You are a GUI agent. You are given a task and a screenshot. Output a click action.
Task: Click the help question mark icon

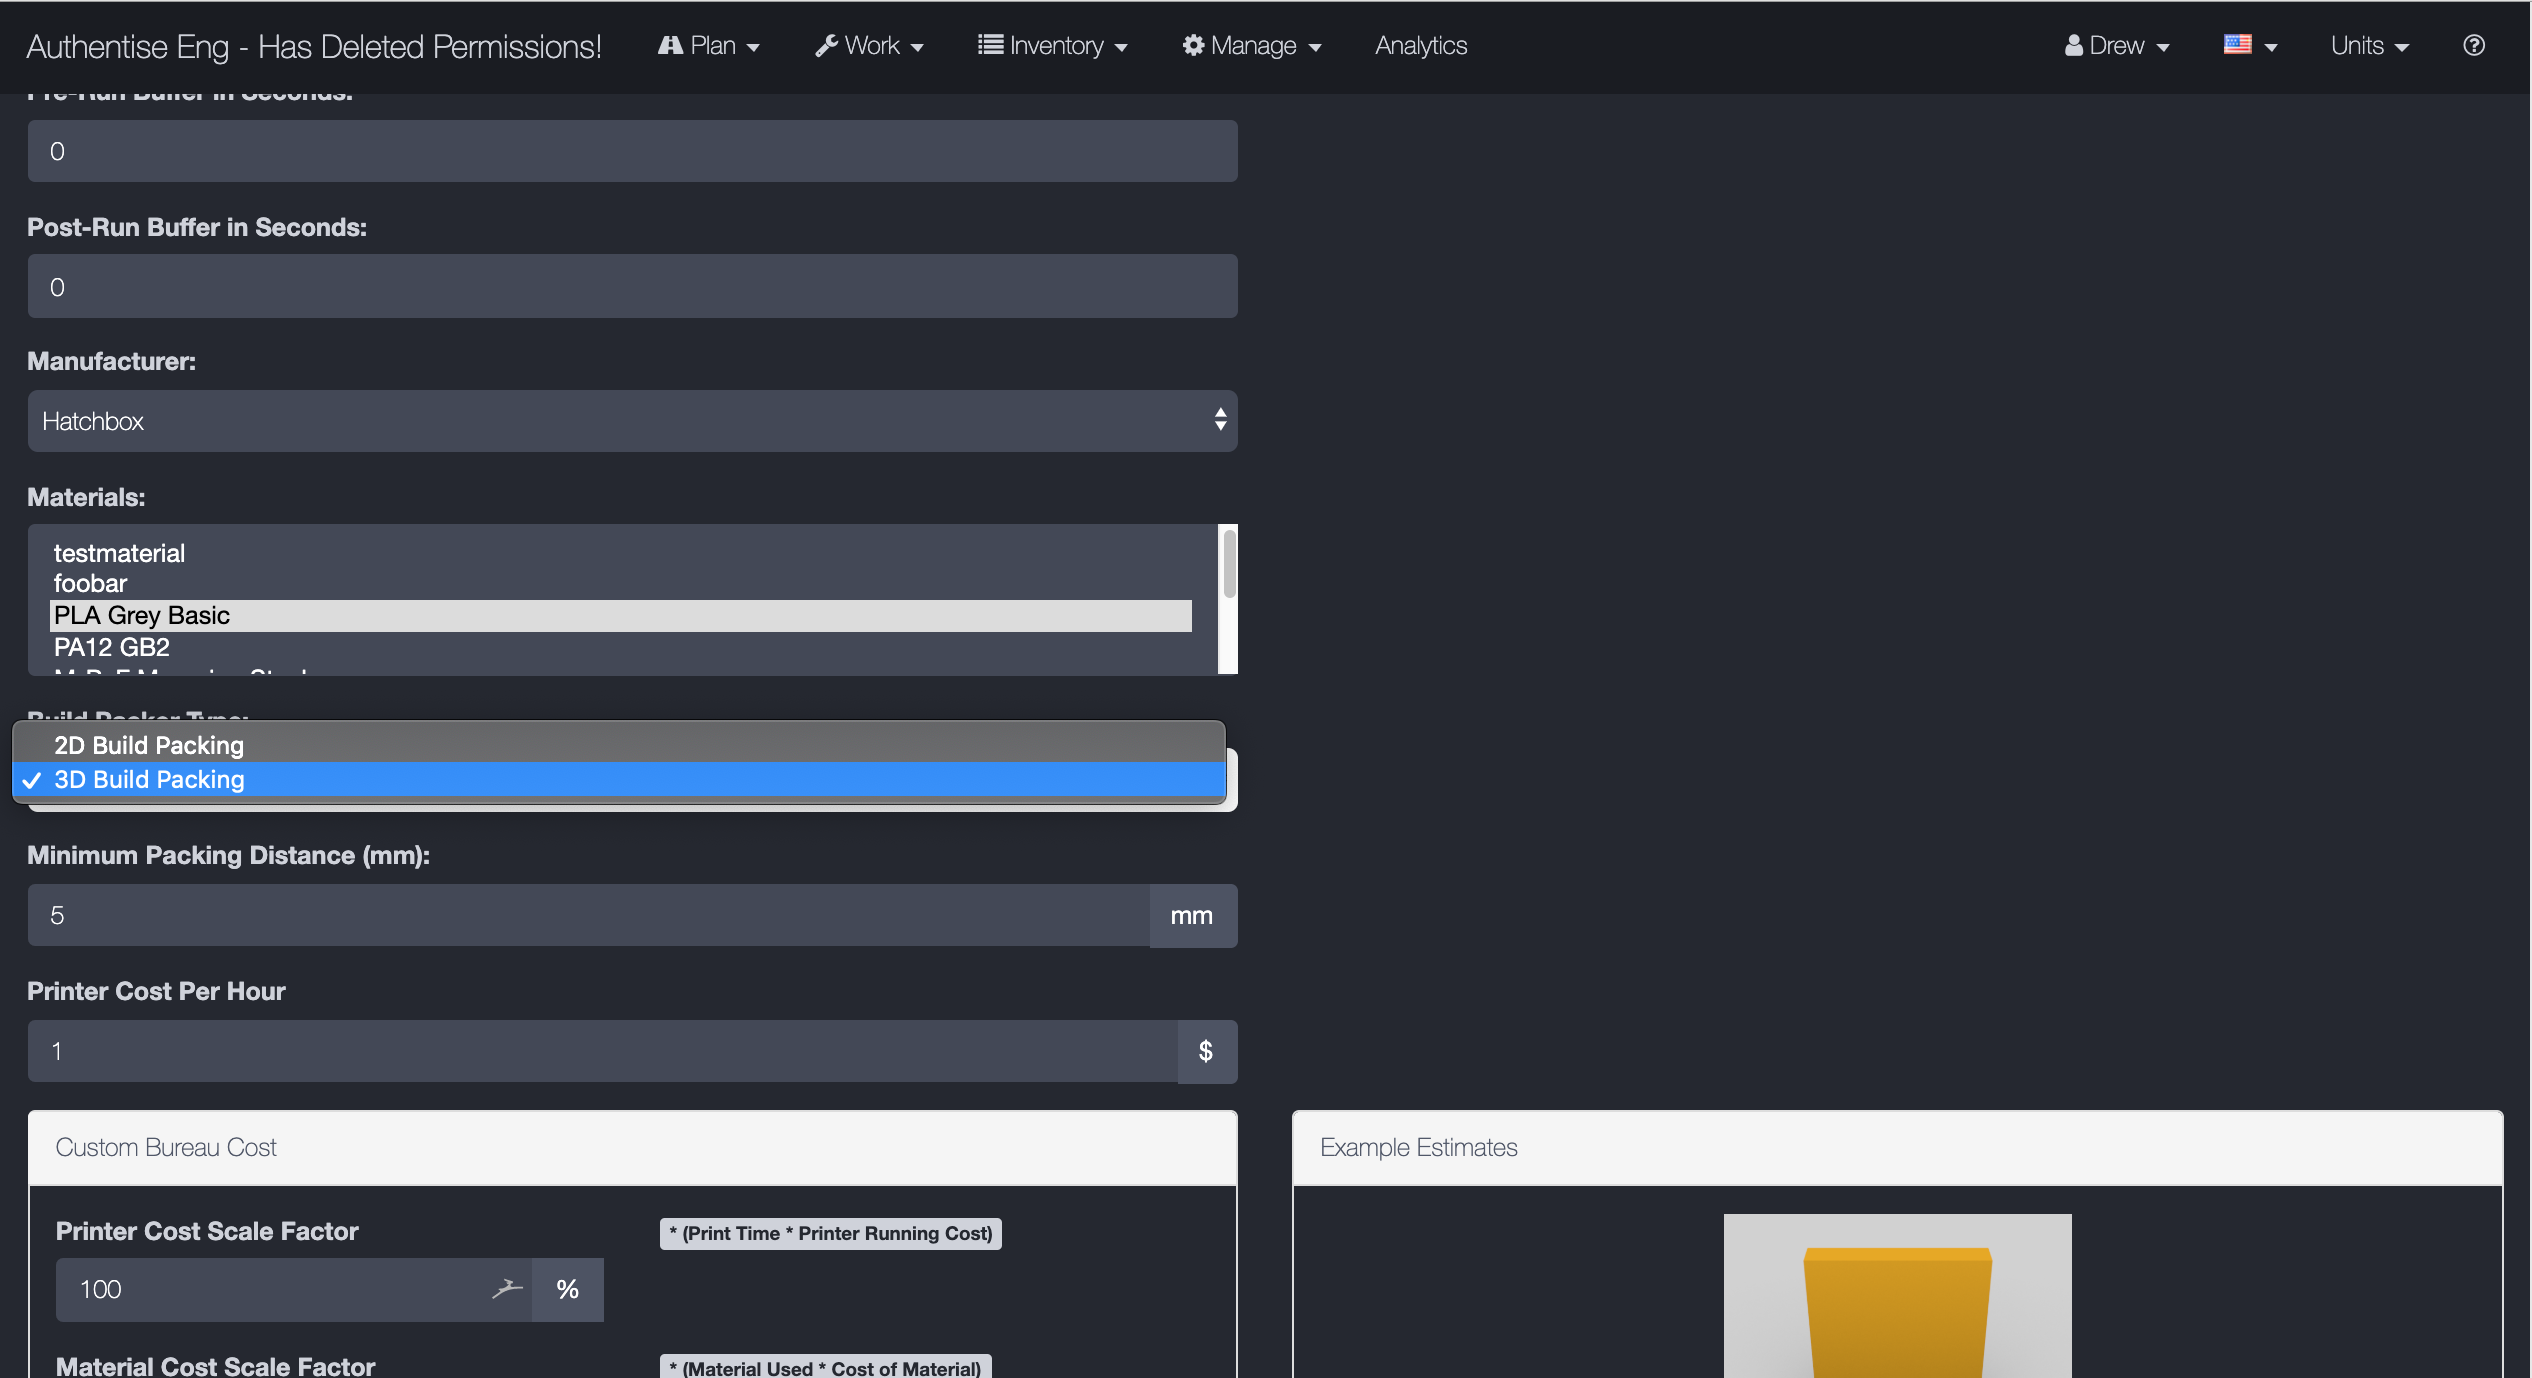[2473, 46]
